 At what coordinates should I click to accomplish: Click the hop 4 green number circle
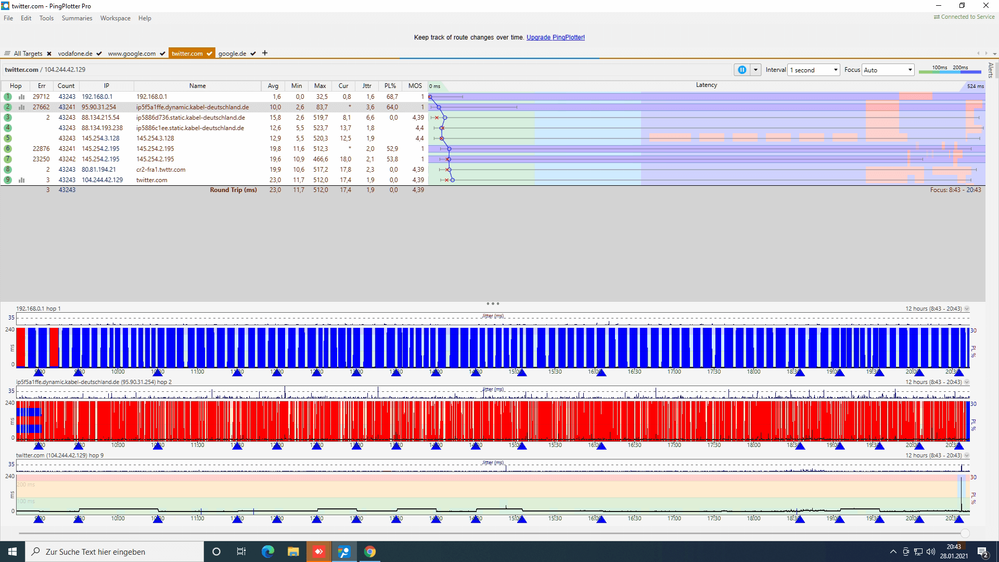8,128
